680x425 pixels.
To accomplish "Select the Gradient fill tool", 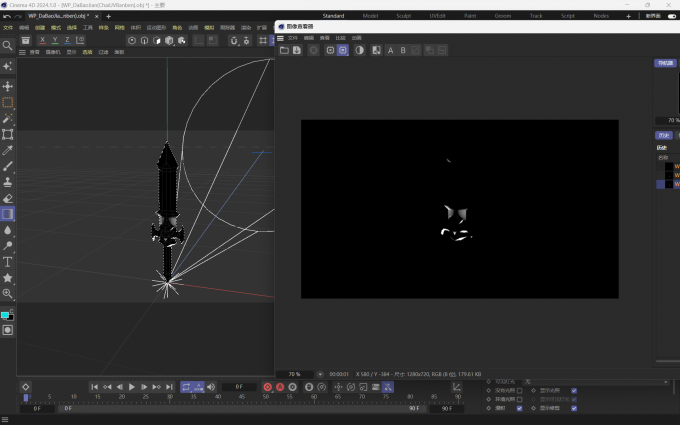I will pos(7,214).
